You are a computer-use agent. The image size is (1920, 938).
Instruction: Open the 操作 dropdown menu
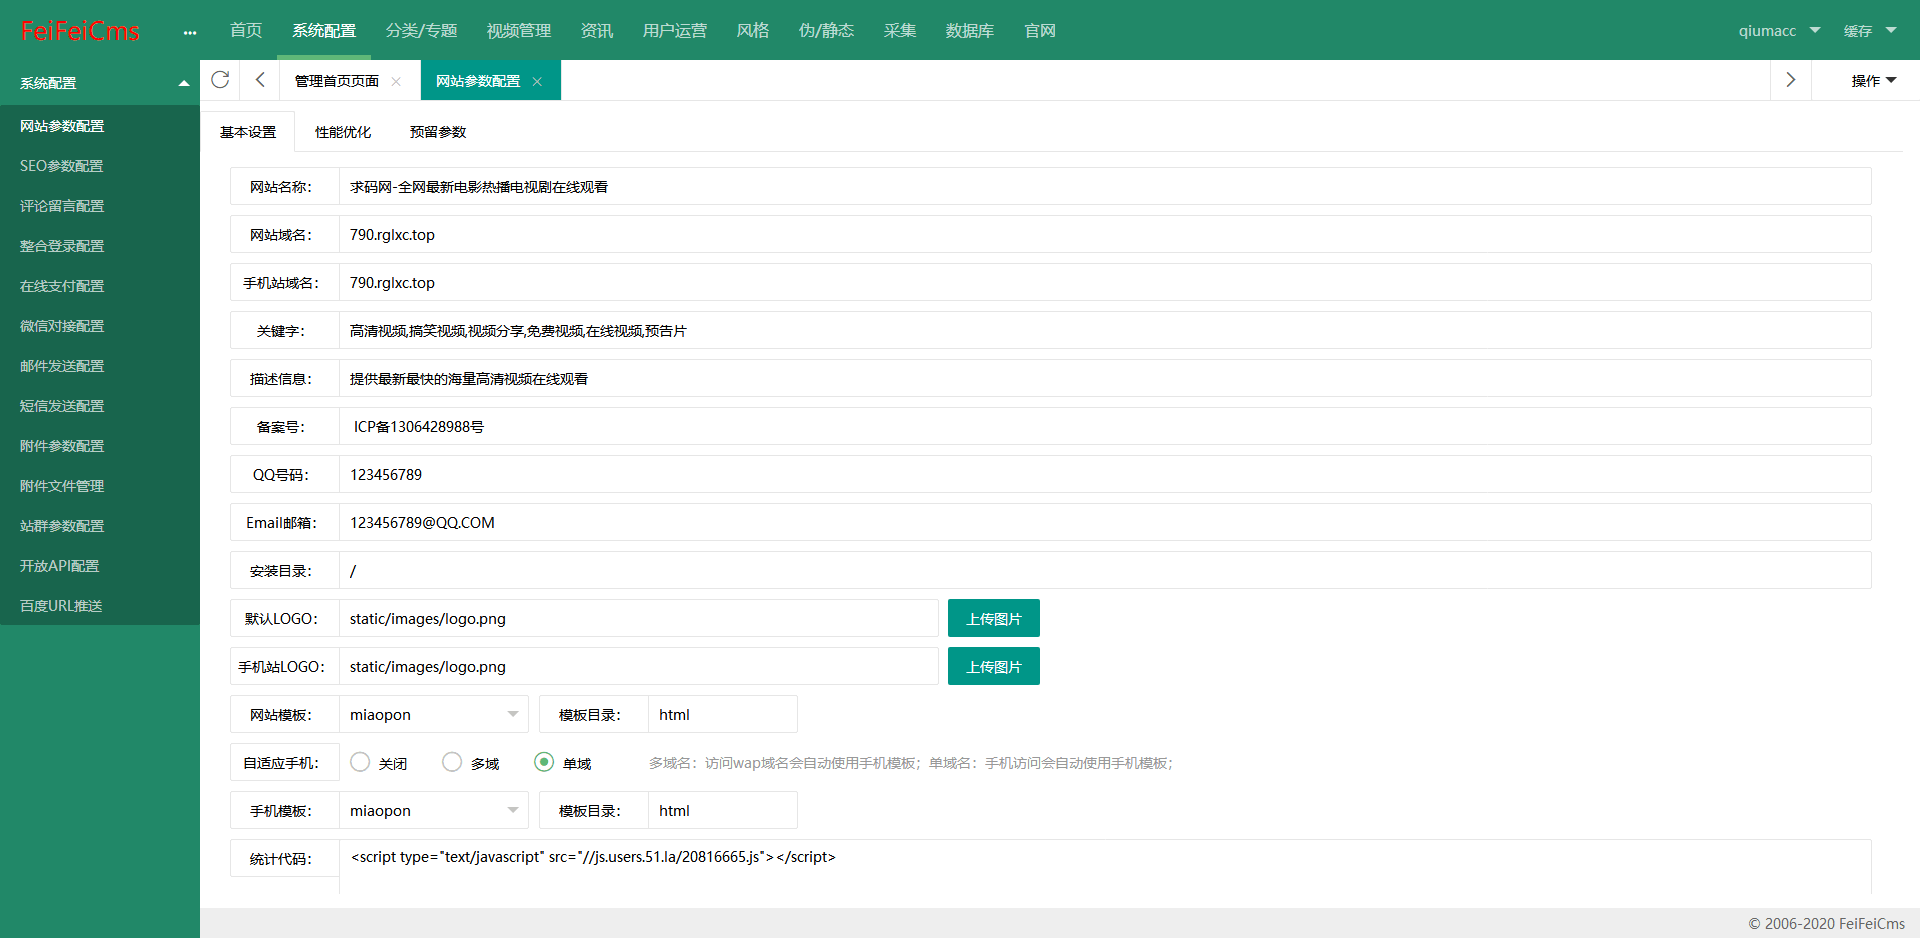click(1873, 80)
